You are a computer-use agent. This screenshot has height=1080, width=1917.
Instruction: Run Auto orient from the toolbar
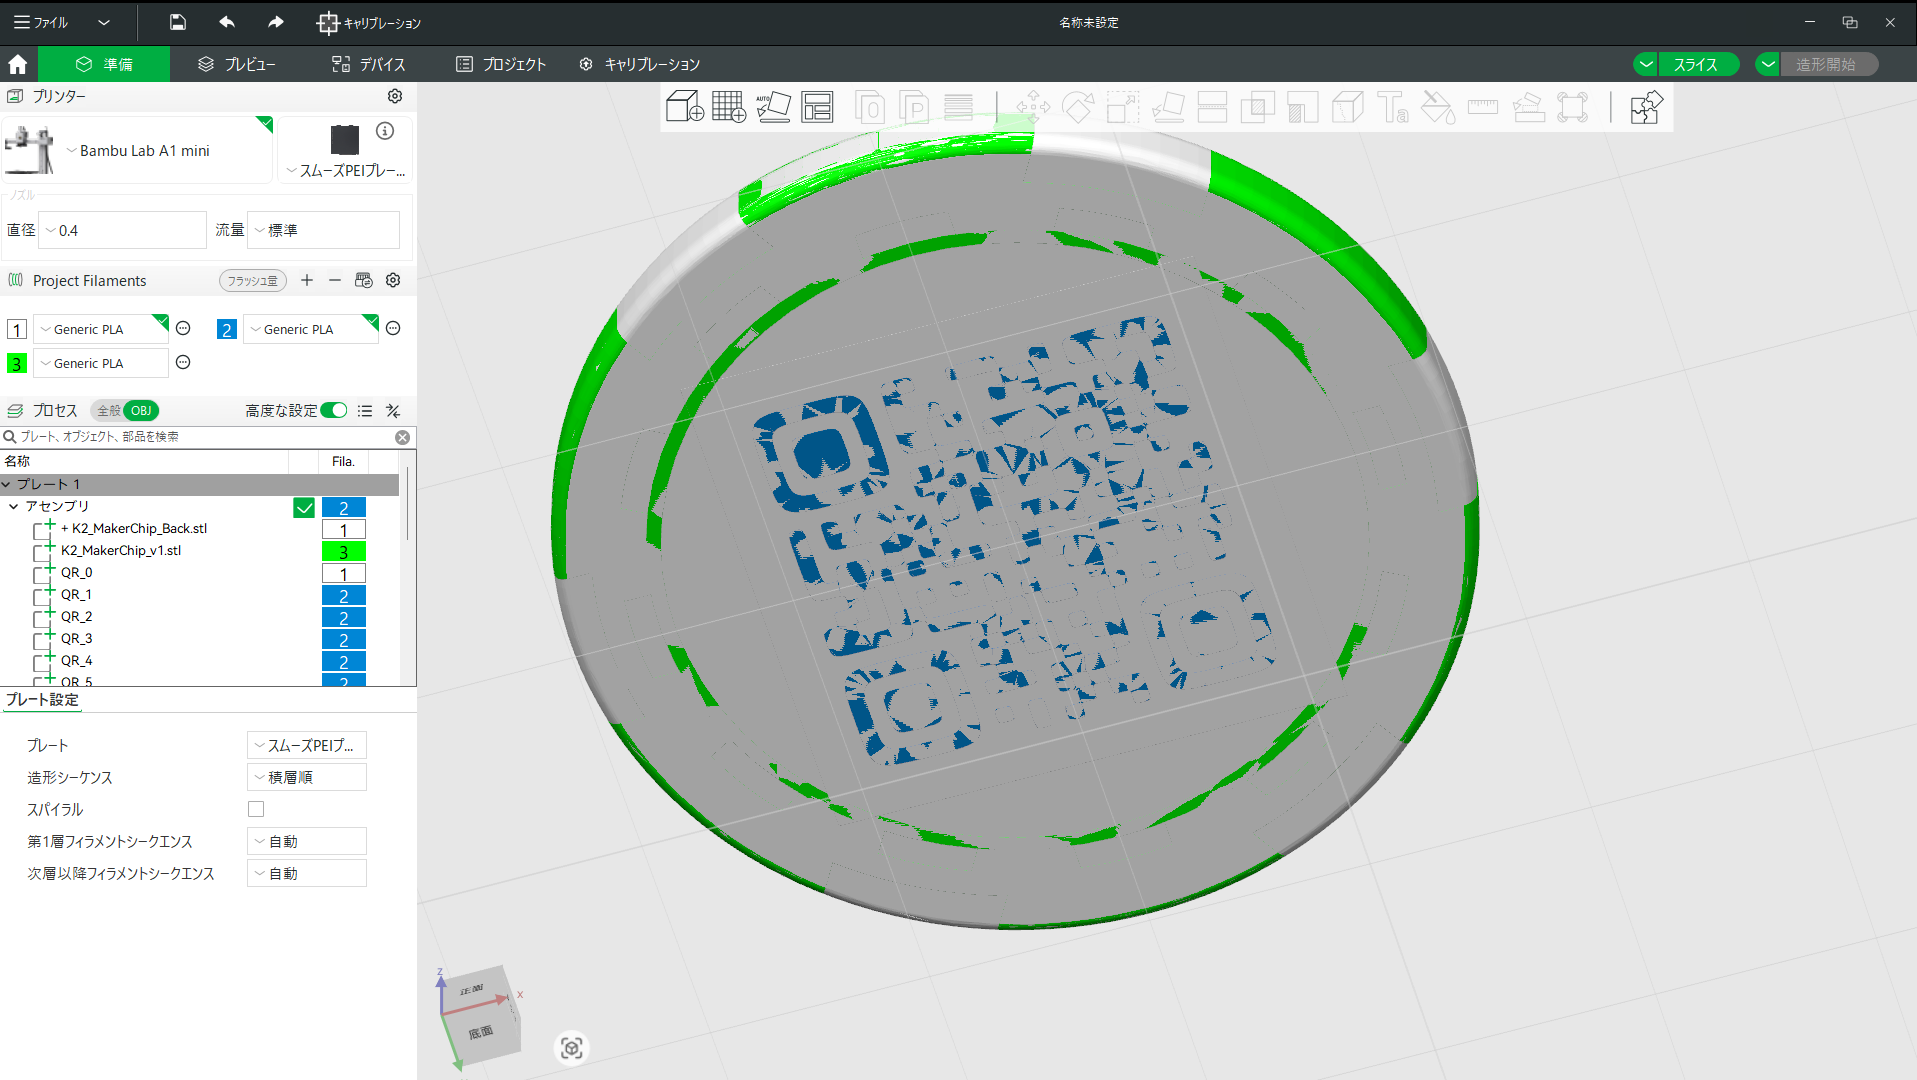coord(773,107)
